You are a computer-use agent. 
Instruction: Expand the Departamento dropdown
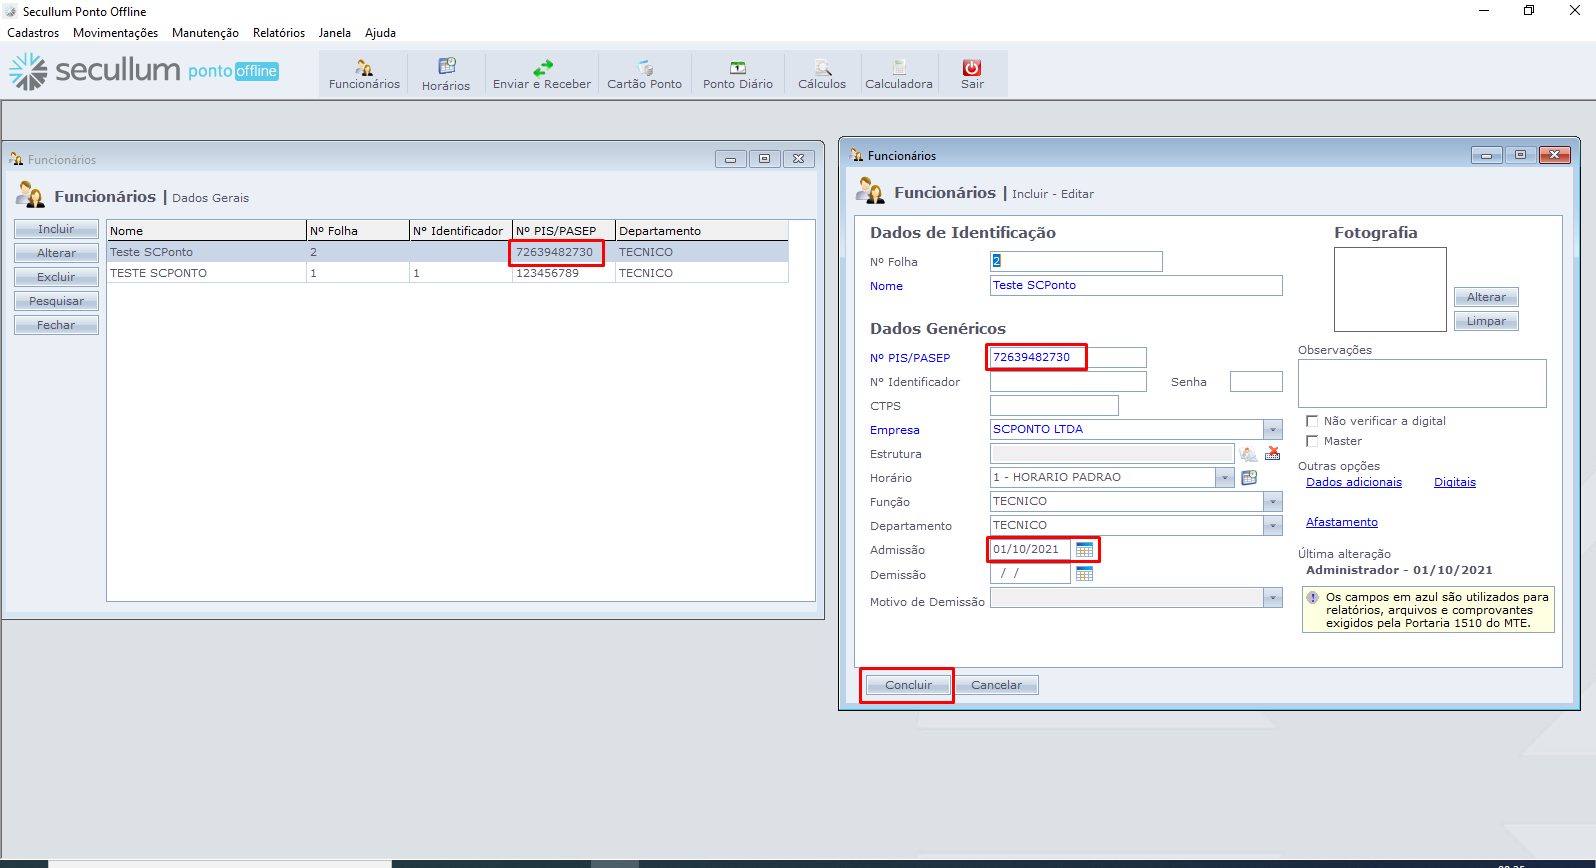[1272, 526]
